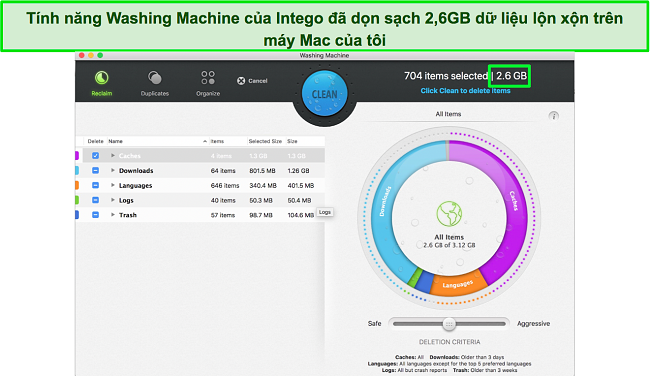Click the '704 items selected' text
Image resolution: width=650 pixels, height=376 pixels.
pyautogui.click(x=446, y=76)
